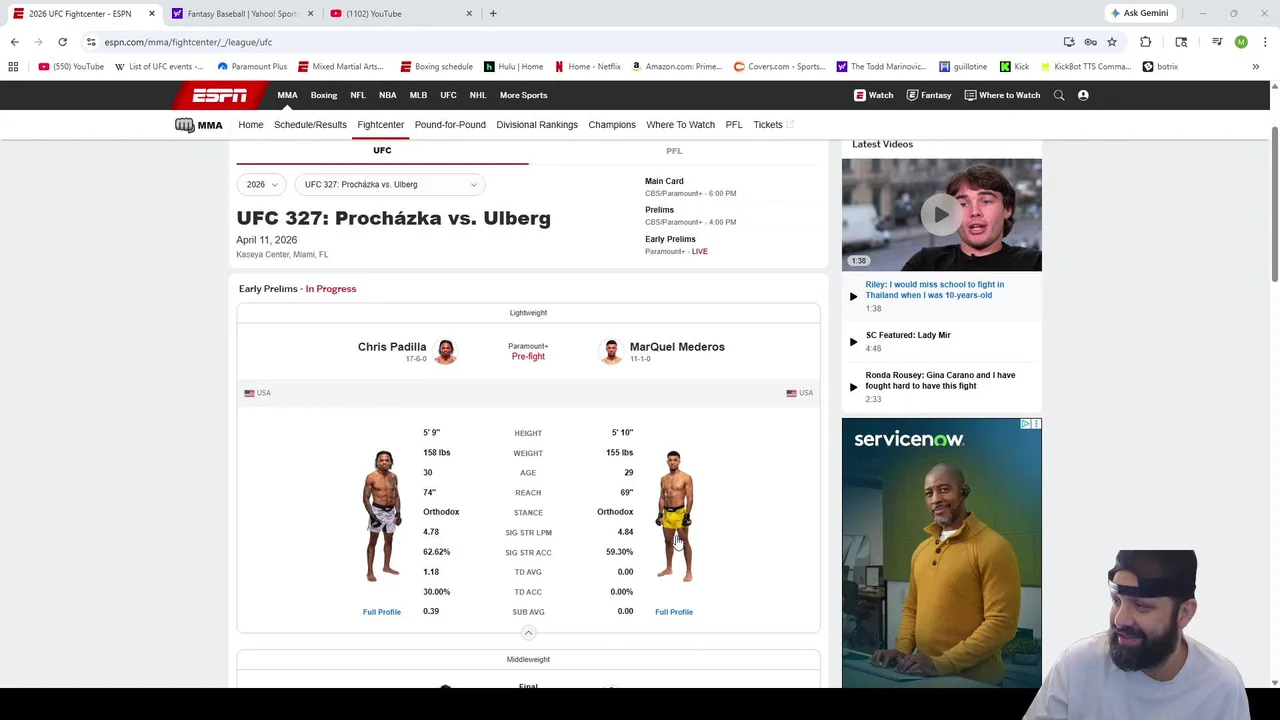This screenshot has height=720, width=1280.
Task: Open the PFL item in the MMA menu
Action: pyautogui.click(x=734, y=125)
